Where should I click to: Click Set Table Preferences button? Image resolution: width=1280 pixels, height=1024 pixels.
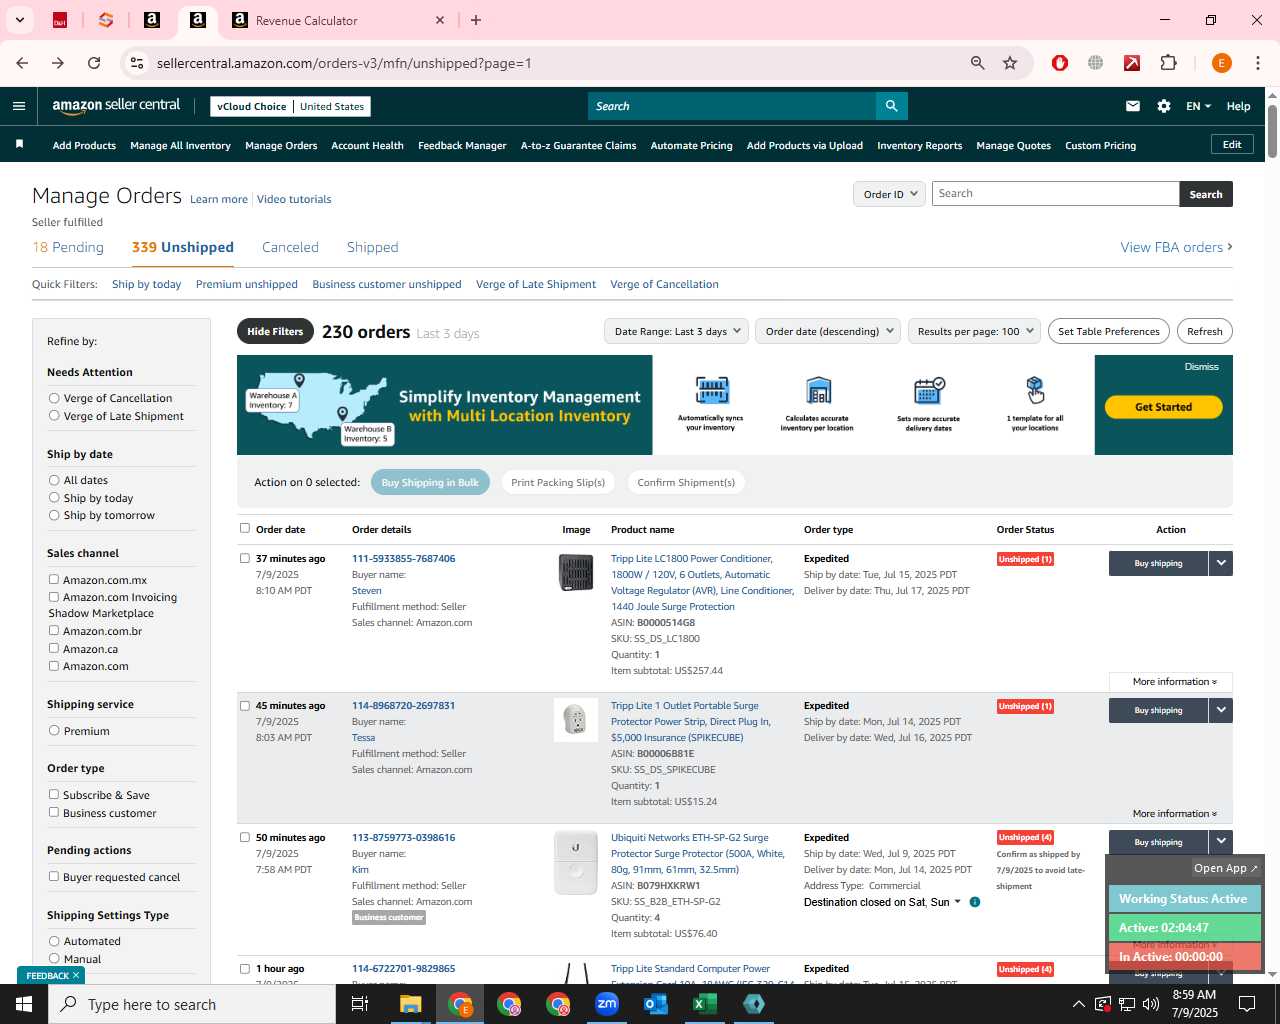1108,331
